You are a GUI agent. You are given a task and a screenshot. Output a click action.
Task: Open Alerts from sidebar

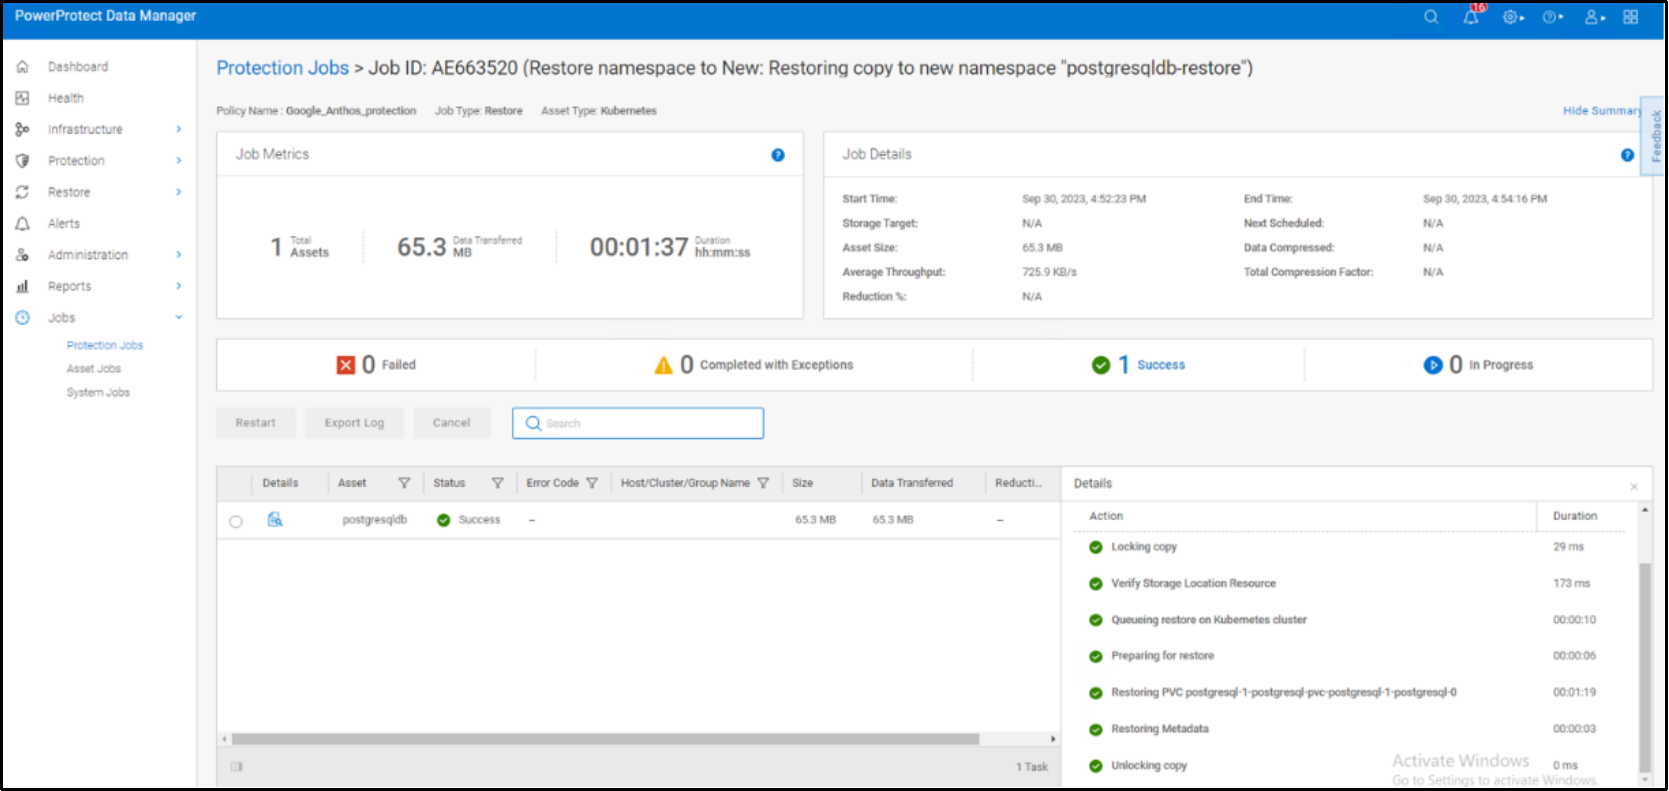[64, 224]
